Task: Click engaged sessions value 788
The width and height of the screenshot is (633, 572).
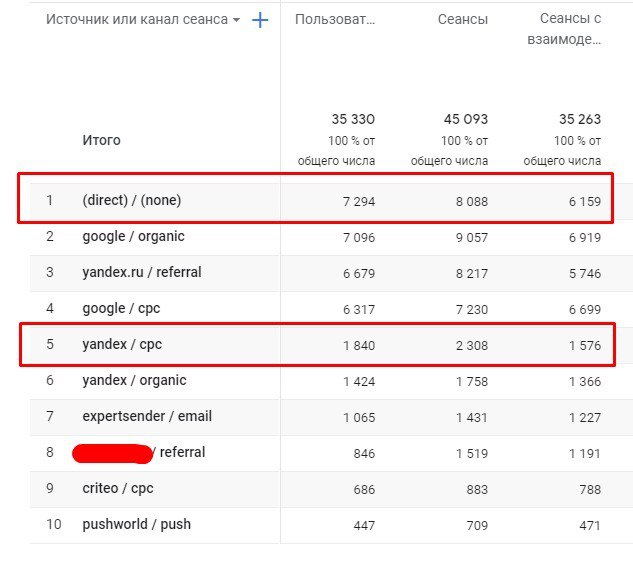Action: tap(590, 490)
